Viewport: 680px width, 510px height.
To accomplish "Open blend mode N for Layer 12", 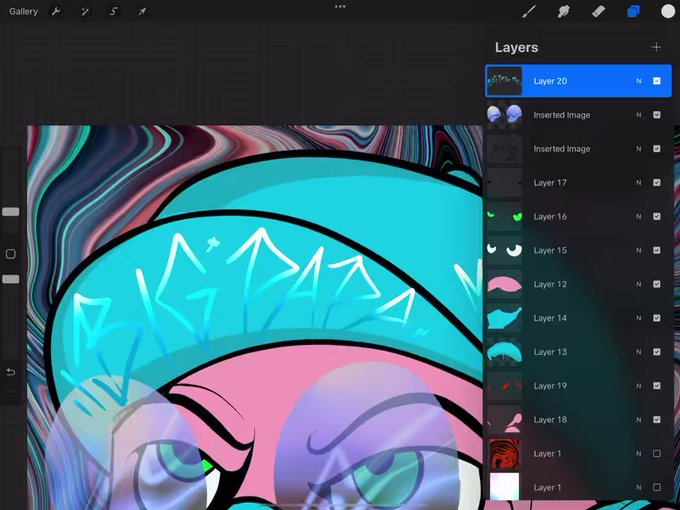I will tap(638, 284).
